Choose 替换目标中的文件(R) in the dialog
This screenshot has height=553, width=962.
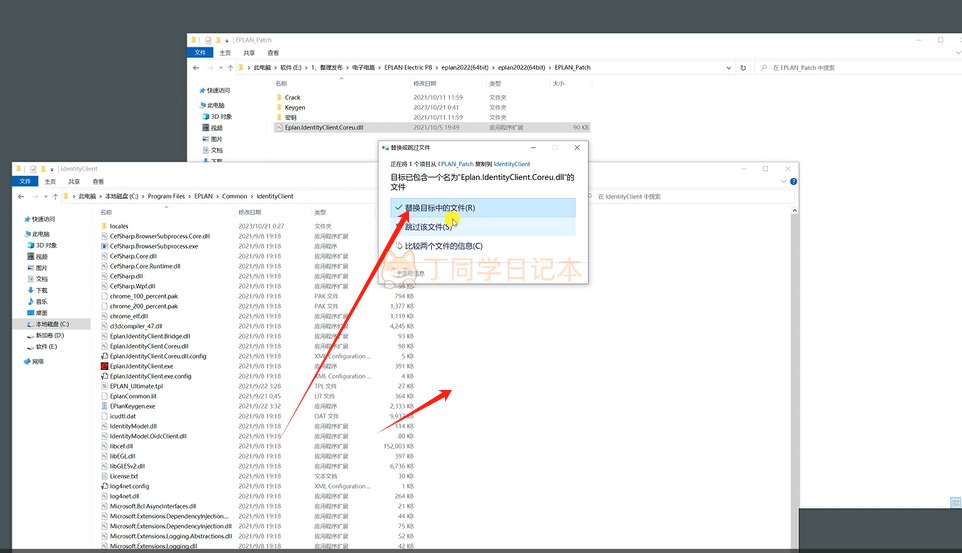pyautogui.click(x=440, y=208)
